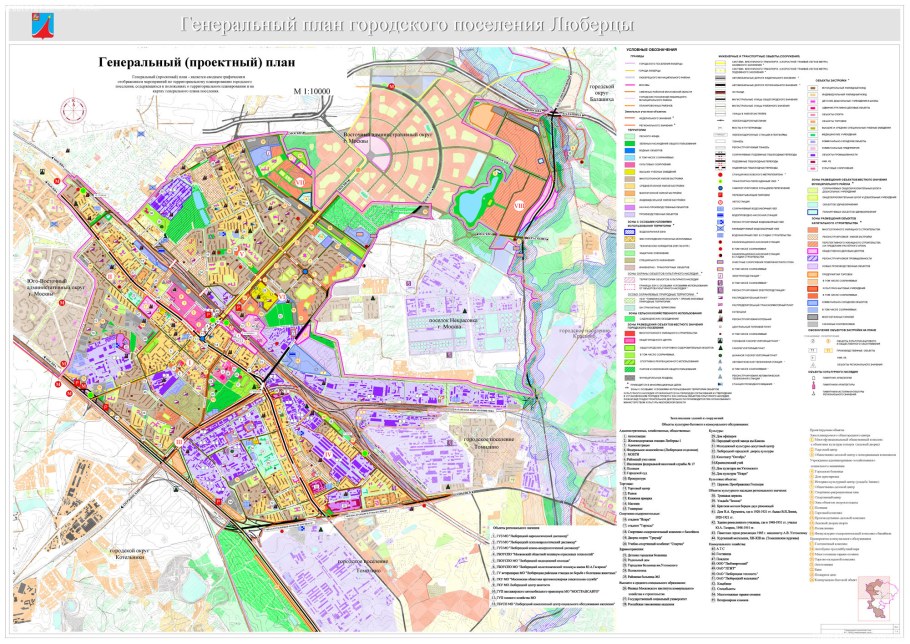Click the 'Генеральный (проектный) план' heading

pyautogui.click(x=197, y=62)
